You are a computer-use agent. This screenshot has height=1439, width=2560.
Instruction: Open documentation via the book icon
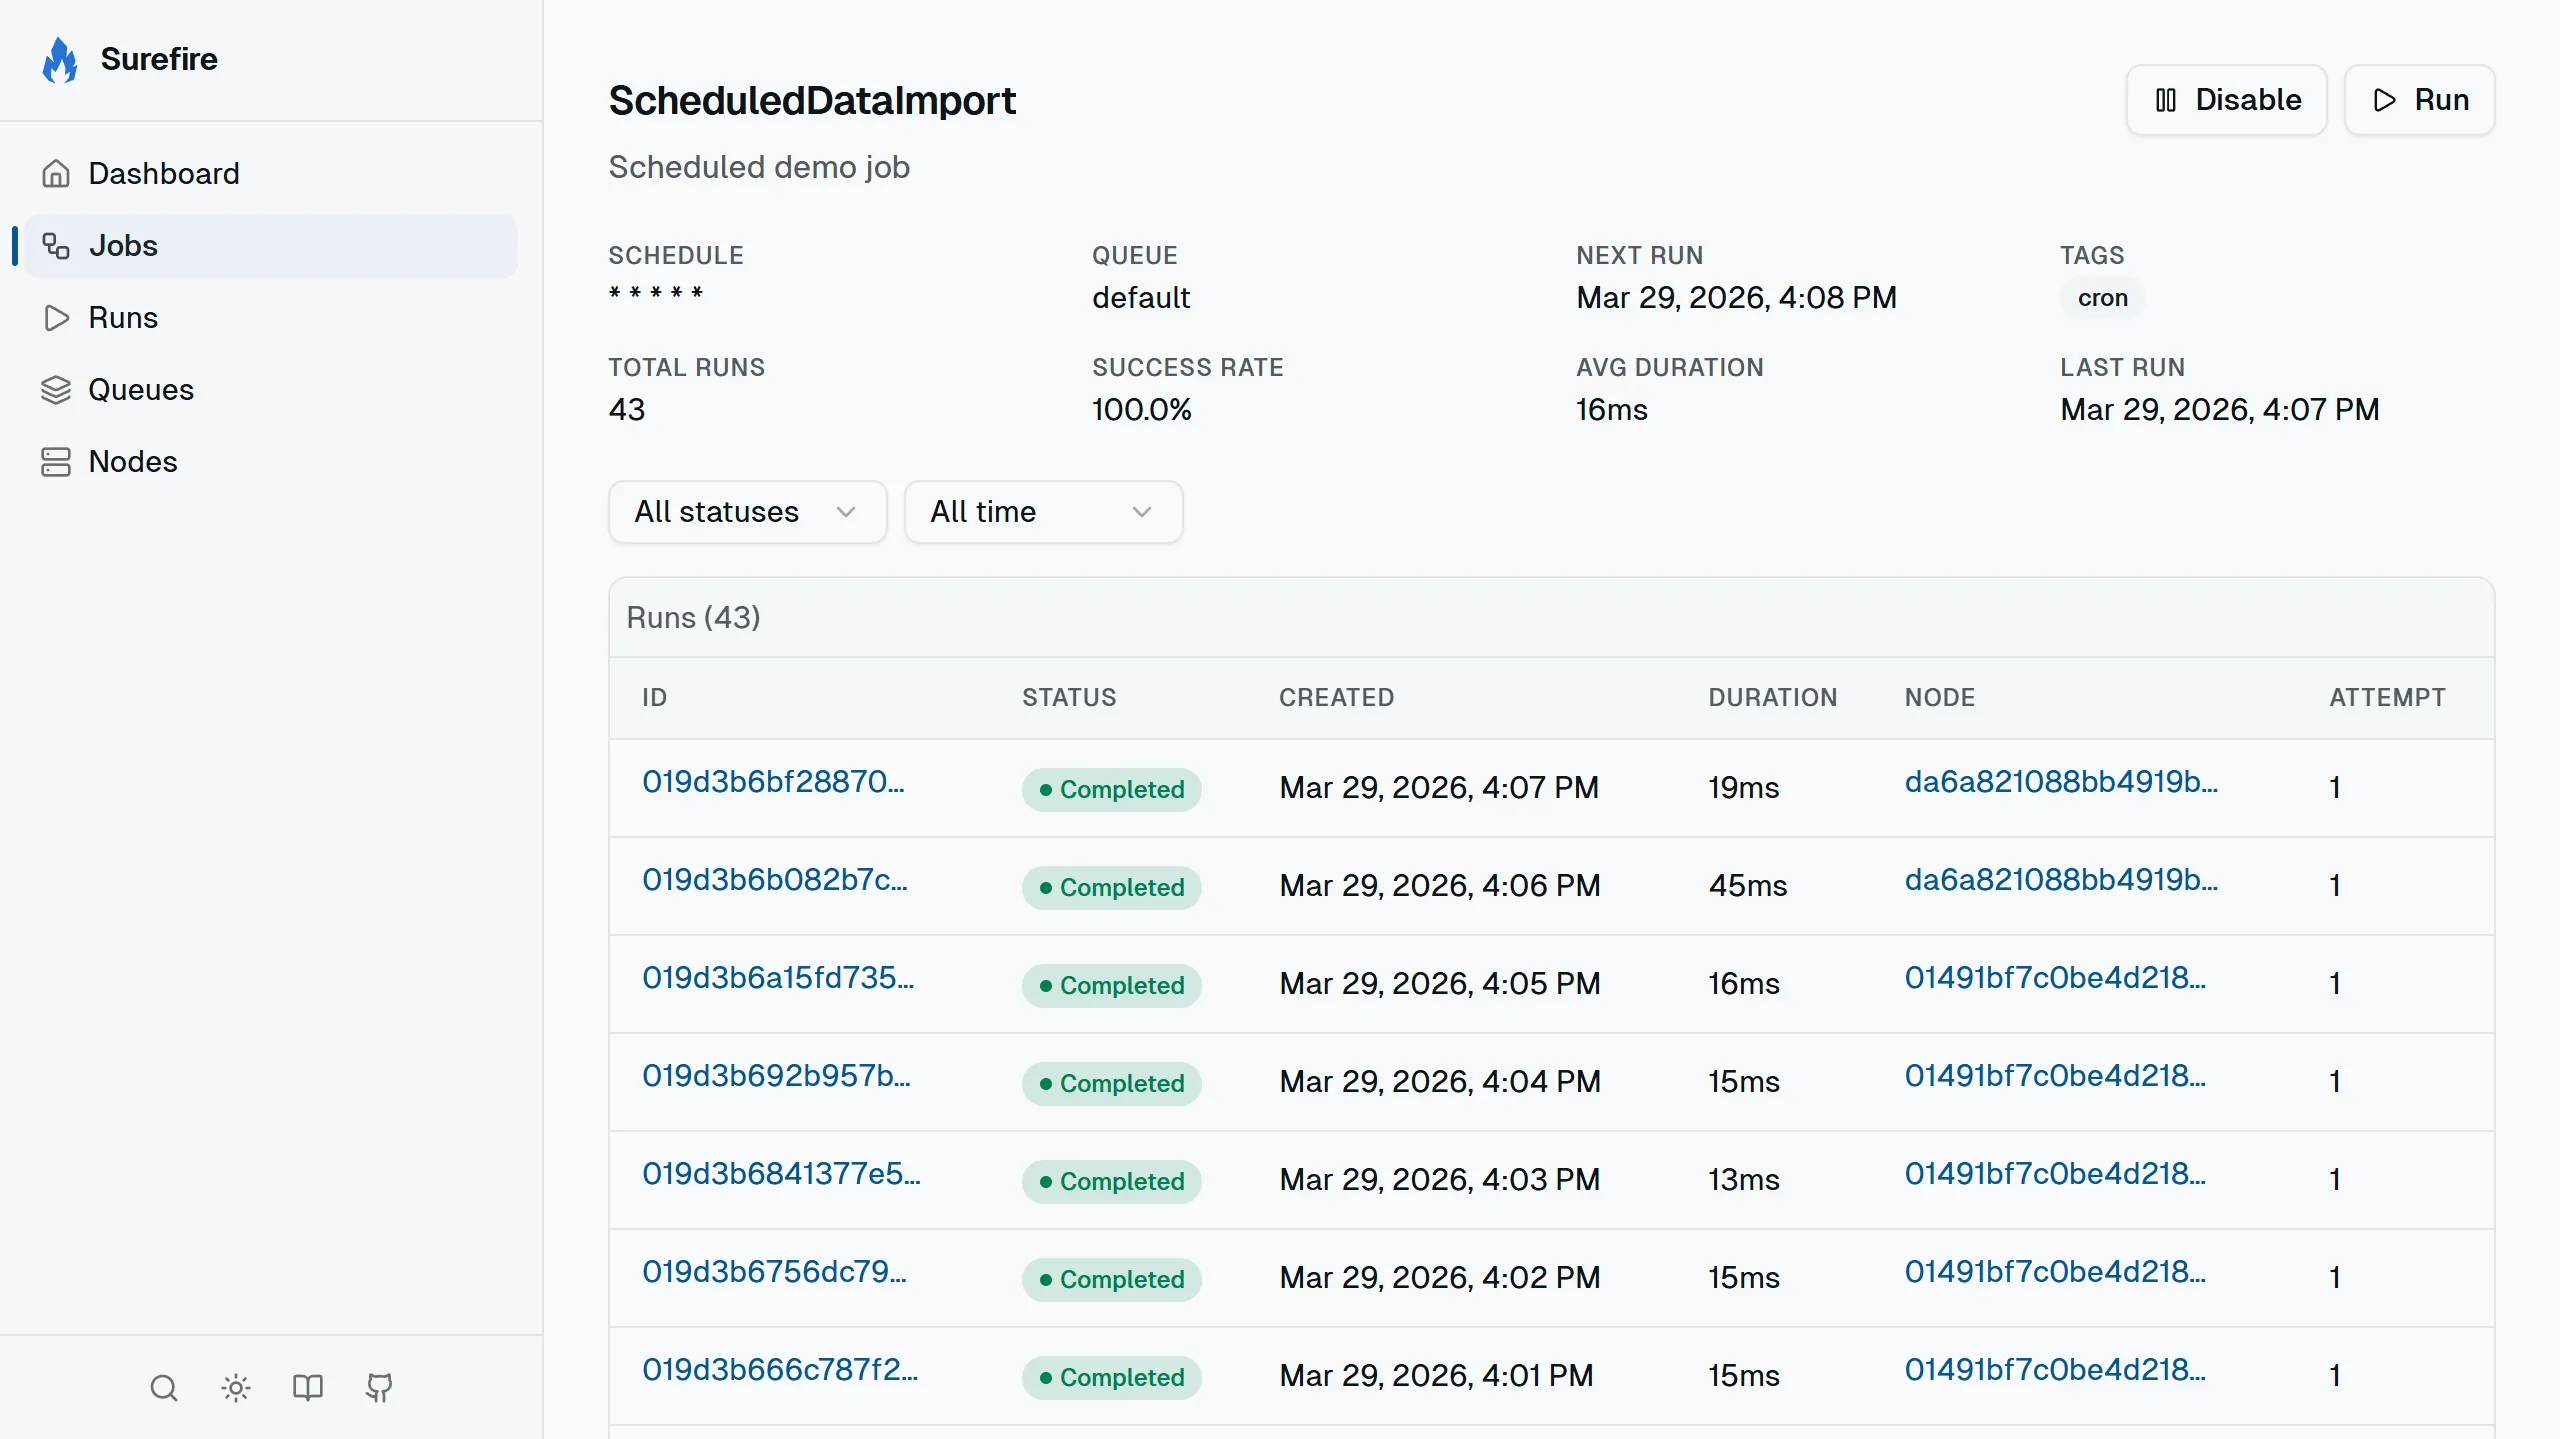(x=308, y=1388)
